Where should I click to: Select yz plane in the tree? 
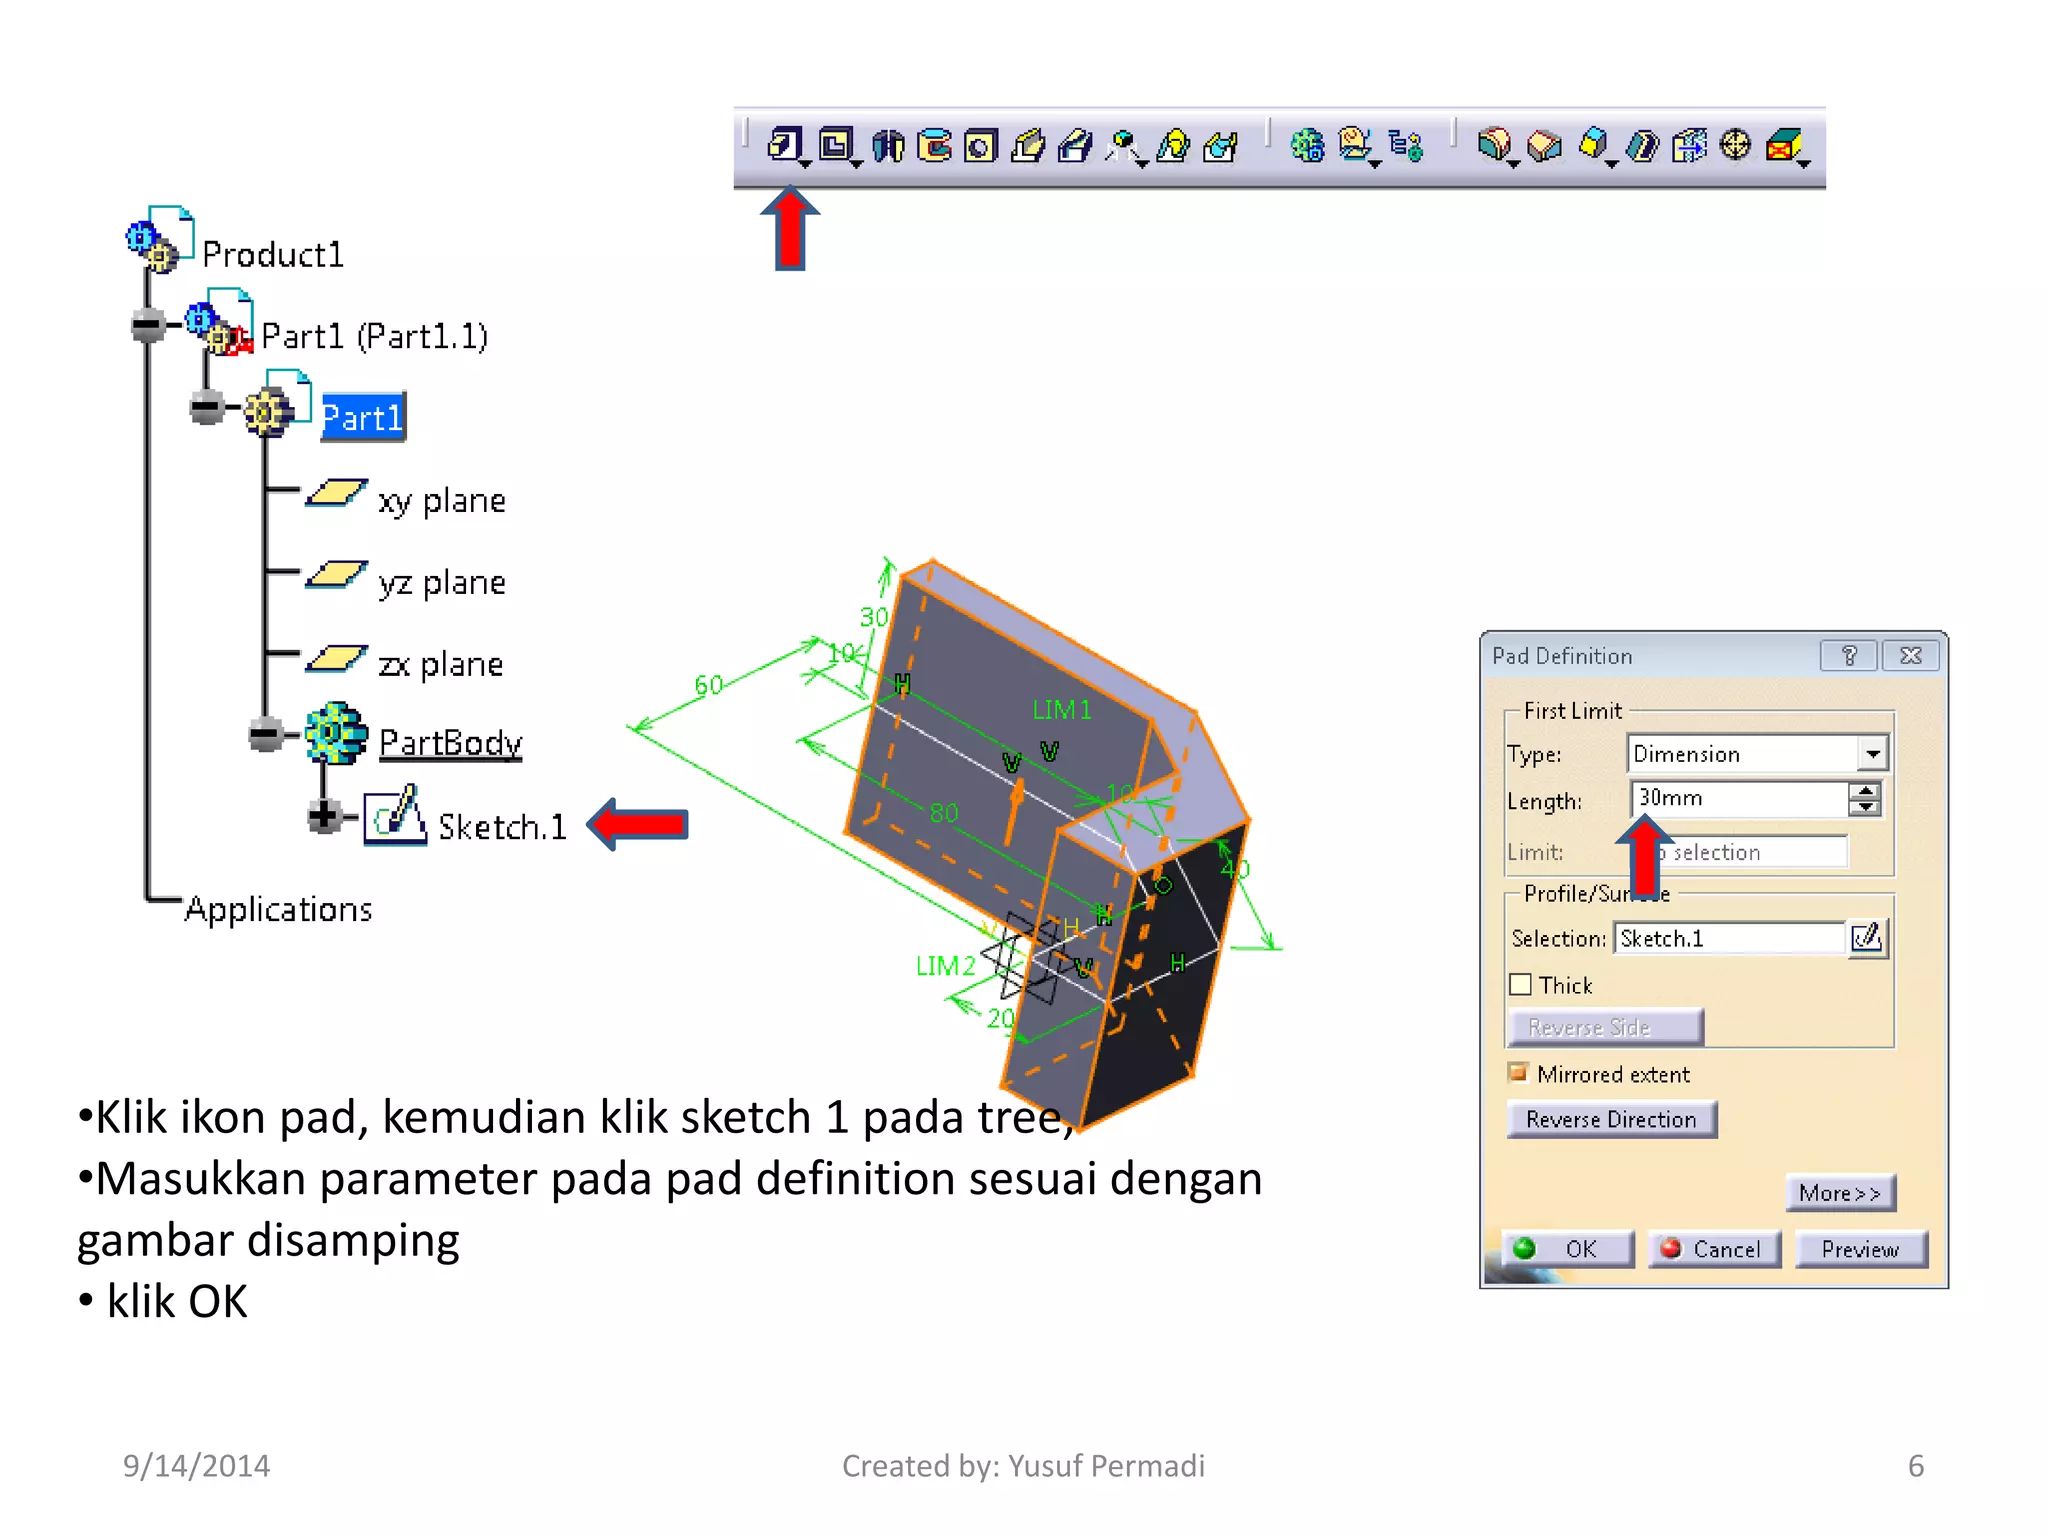[442, 582]
